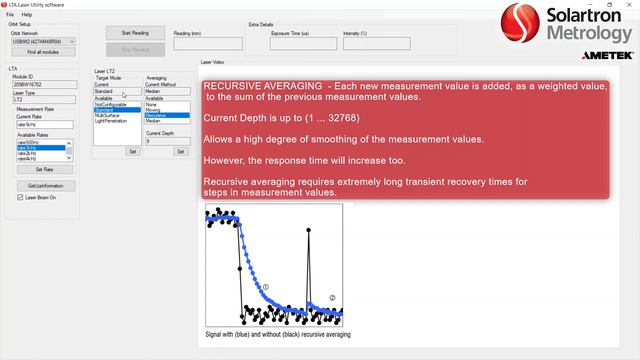Click the Start Reading button
This screenshot has height=360, width=640.
135,33
